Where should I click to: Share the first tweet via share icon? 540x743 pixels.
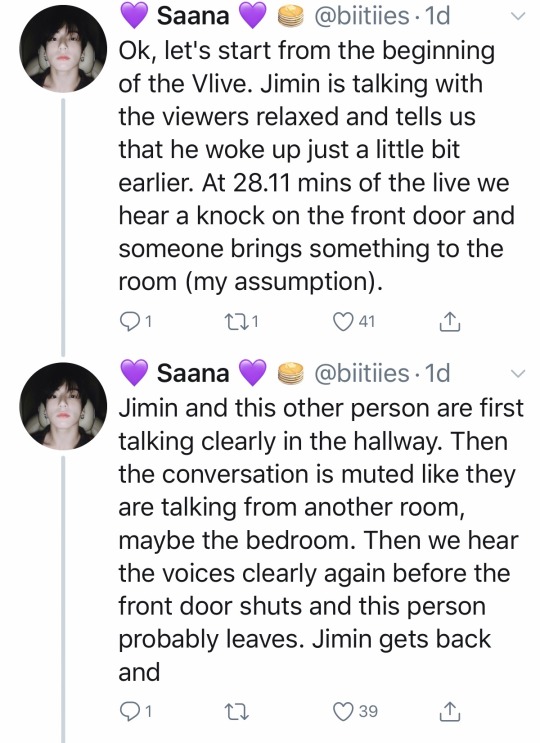coord(449,322)
